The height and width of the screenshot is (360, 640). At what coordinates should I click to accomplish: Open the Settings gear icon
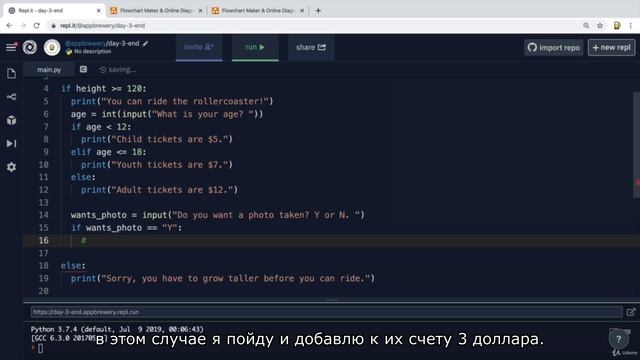pyautogui.click(x=11, y=167)
